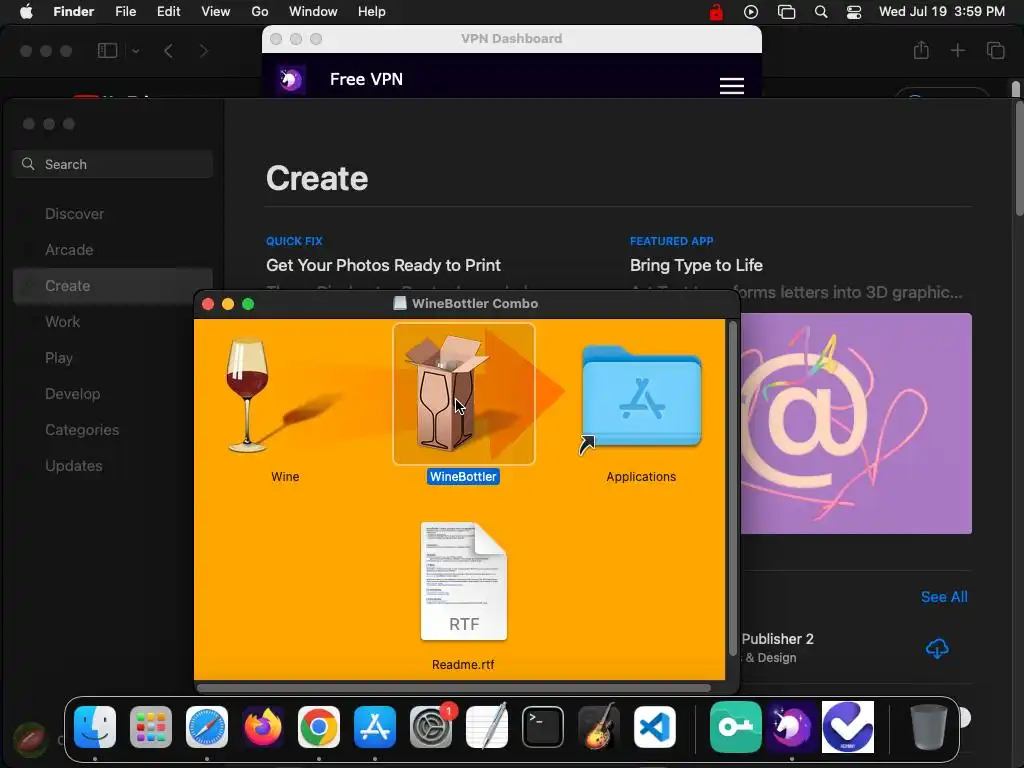This screenshot has height=768, width=1024.
Task: Click the App Store Search field
Action: pyautogui.click(x=112, y=164)
